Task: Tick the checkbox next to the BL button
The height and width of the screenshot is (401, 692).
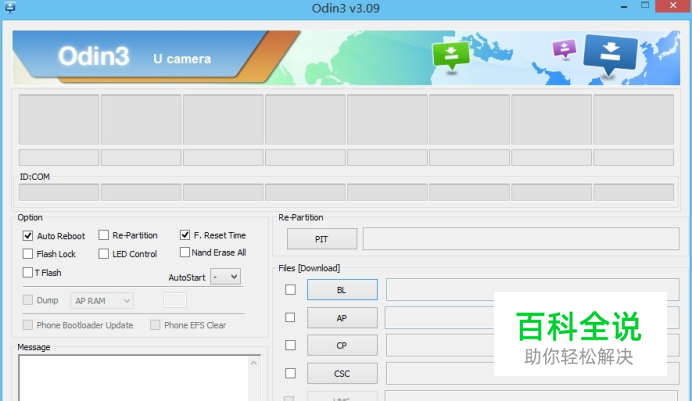Action: tap(290, 289)
